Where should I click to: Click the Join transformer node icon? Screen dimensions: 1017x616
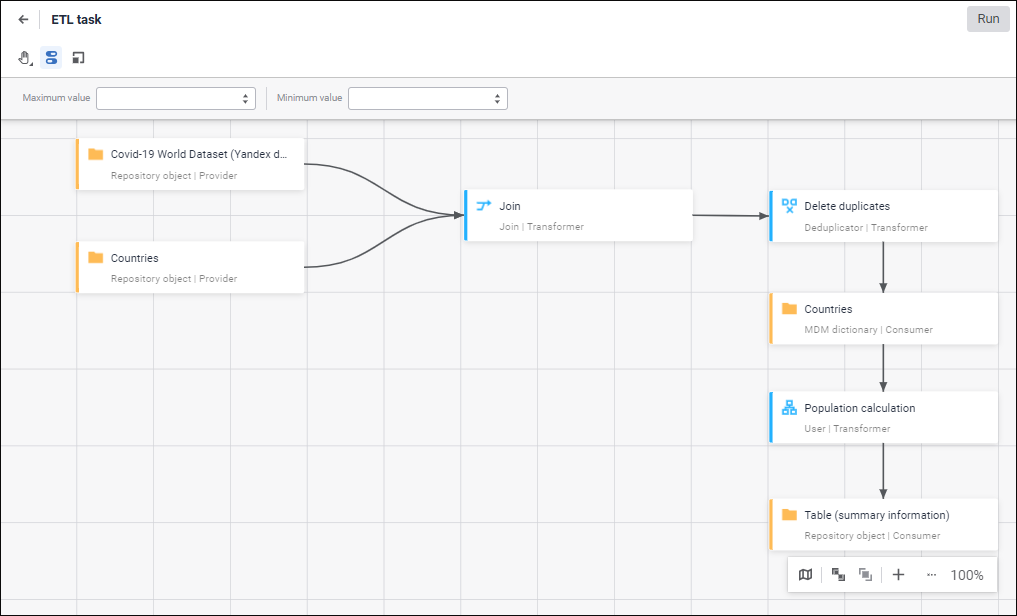tap(484, 206)
